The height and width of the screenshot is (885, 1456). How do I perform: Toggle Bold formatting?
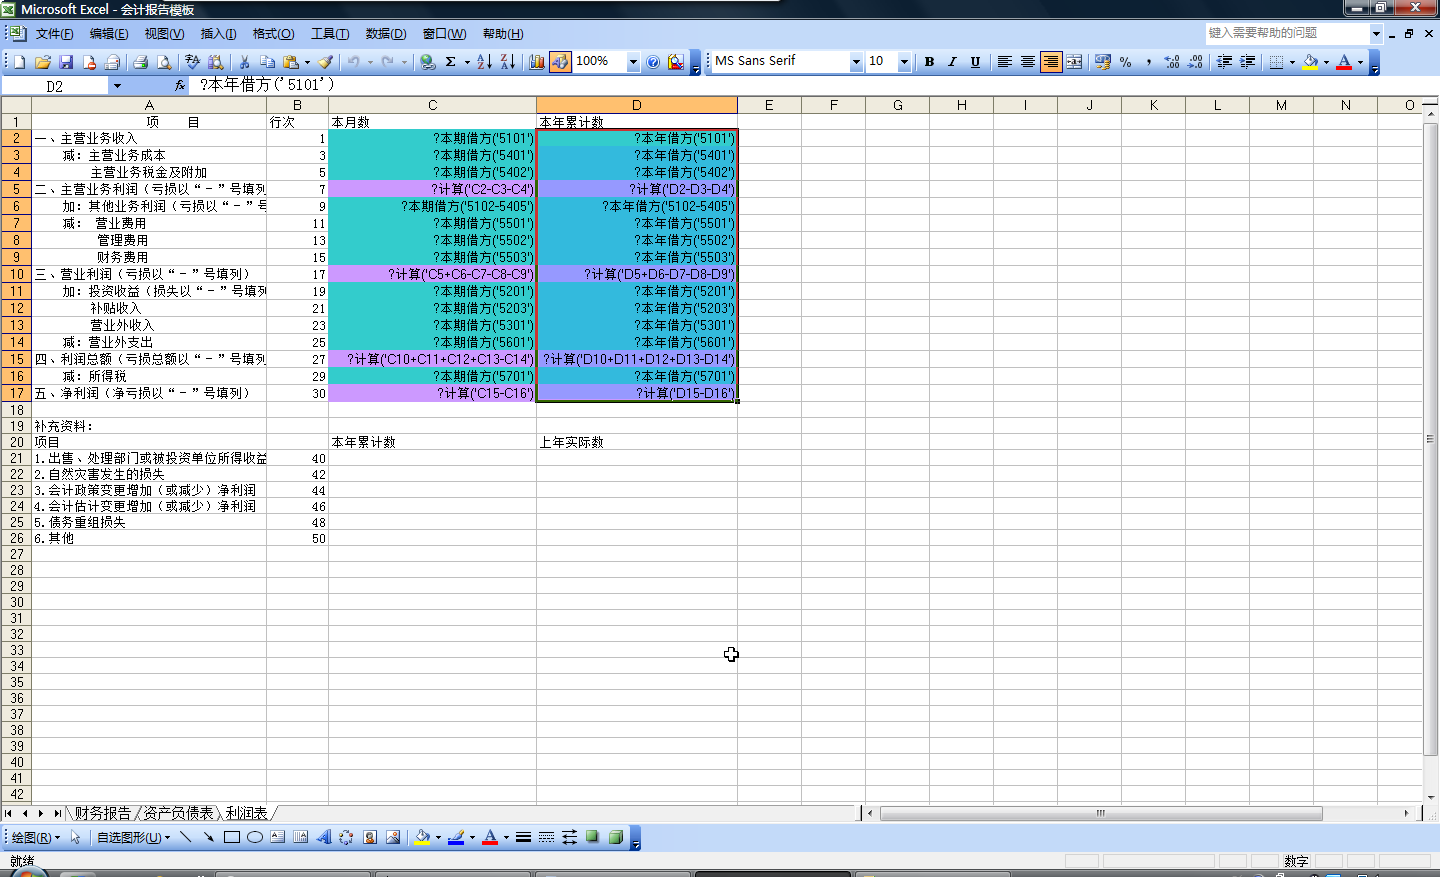click(x=929, y=62)
